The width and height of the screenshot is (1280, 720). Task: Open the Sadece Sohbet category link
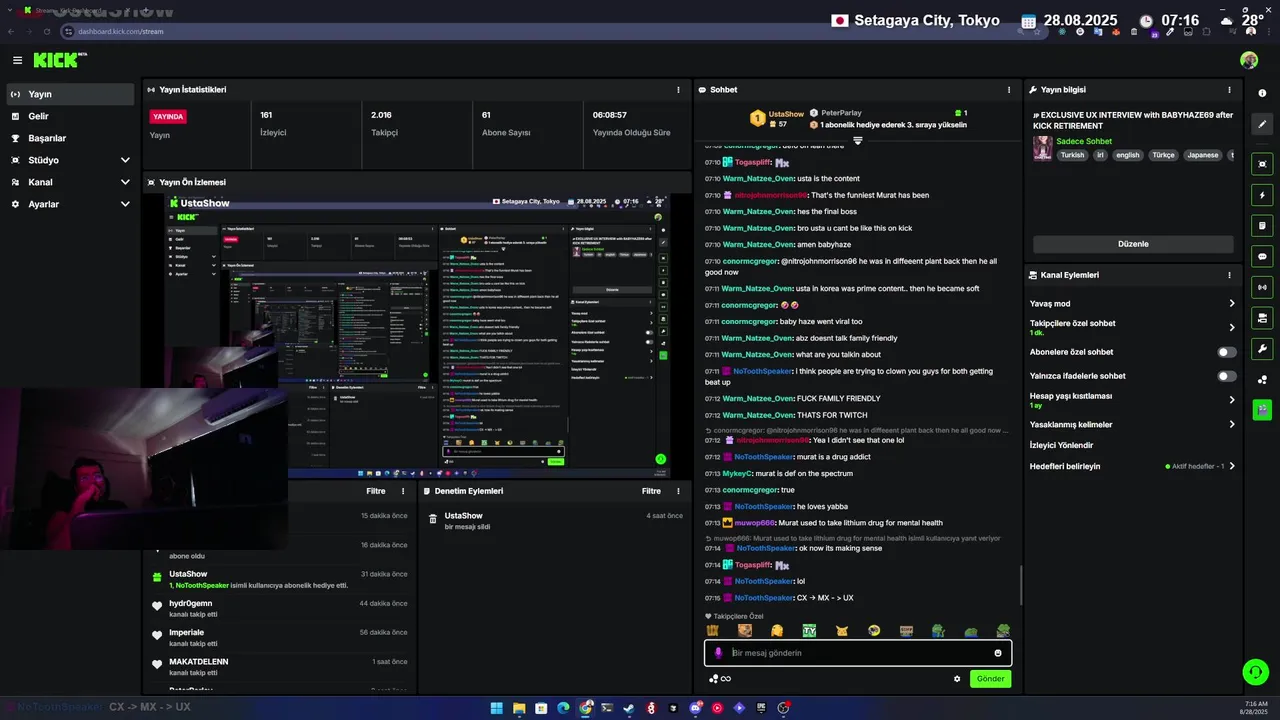click(x=1084, y=142)
